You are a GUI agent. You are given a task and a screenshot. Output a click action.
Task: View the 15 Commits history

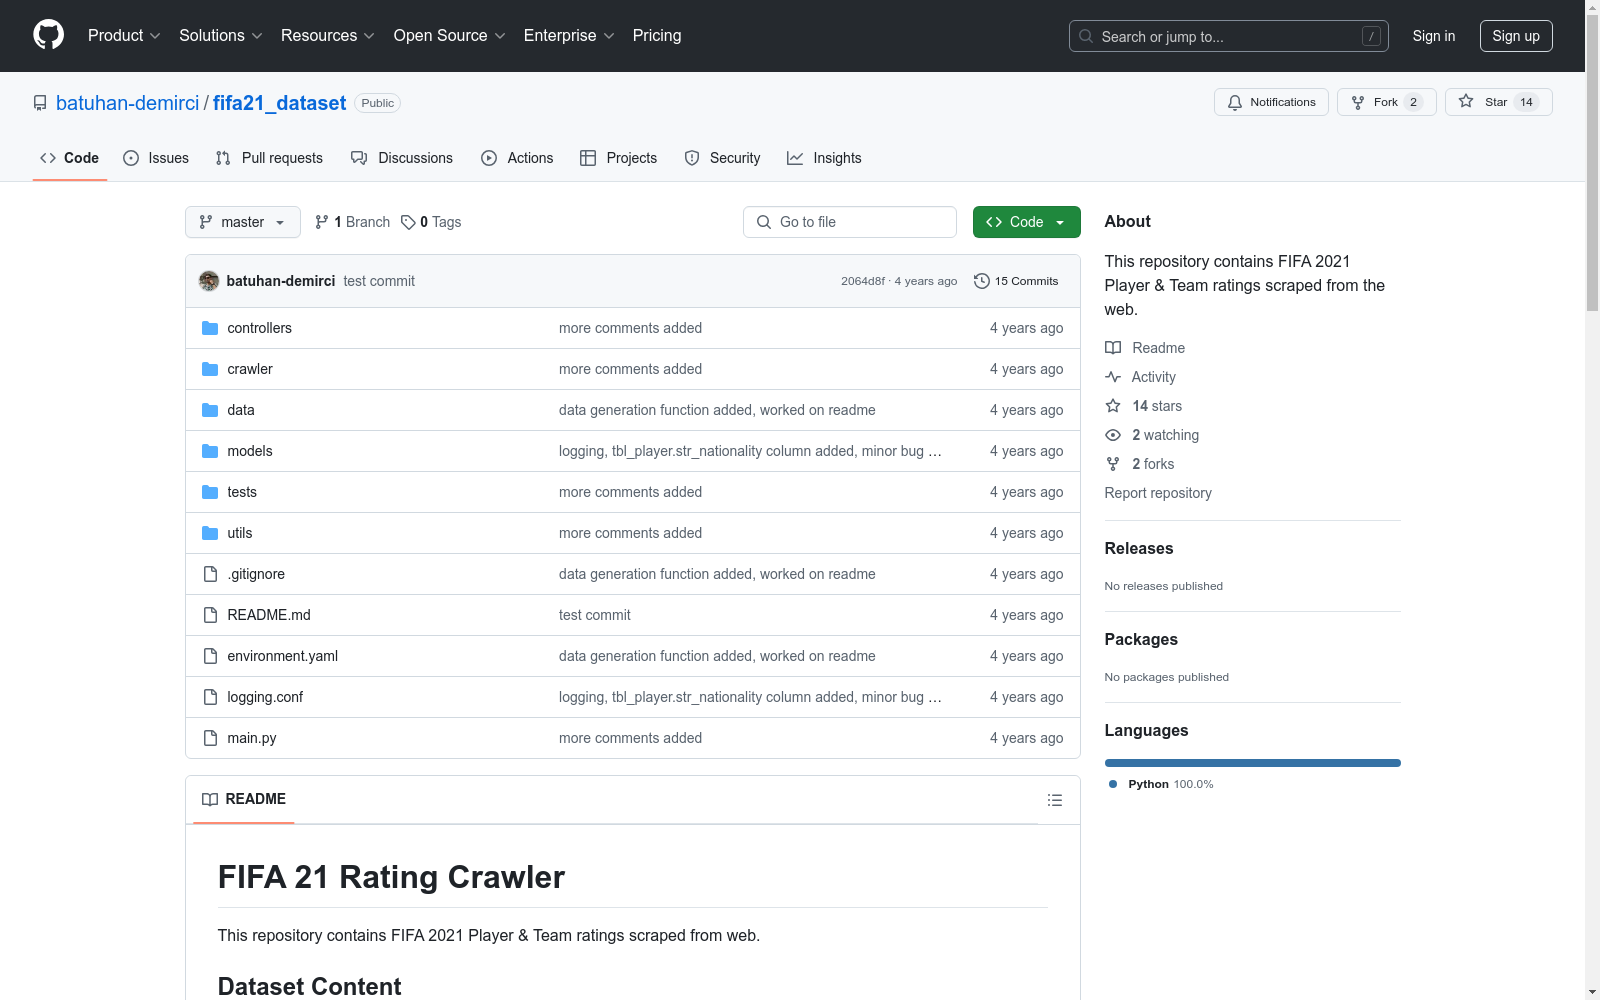click(1016, 281)
